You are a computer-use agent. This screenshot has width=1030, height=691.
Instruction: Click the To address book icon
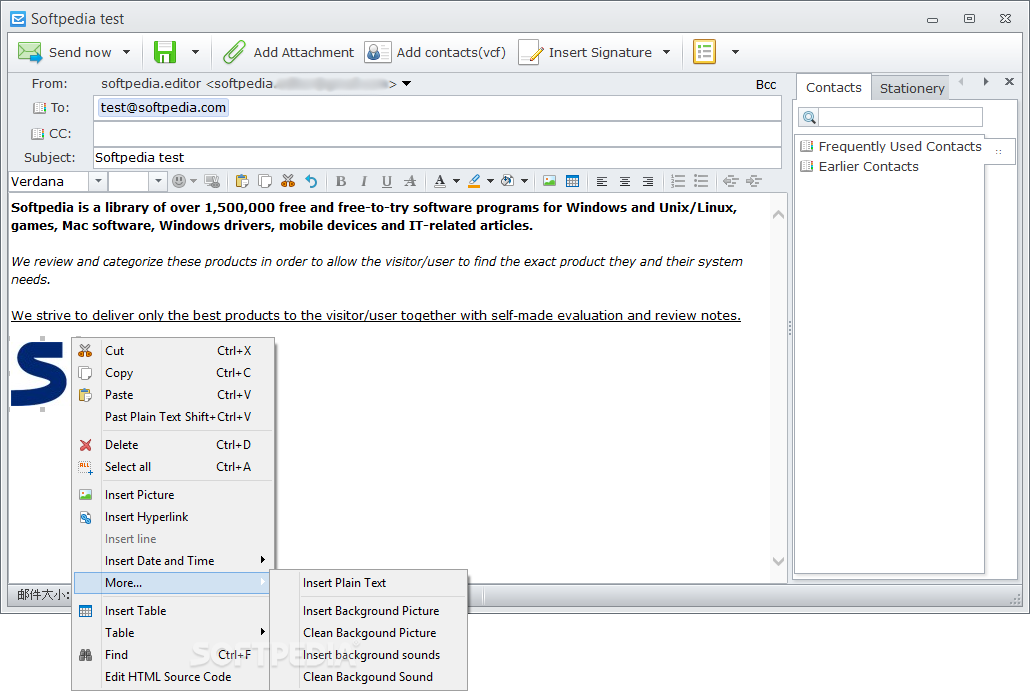point(39,108)
